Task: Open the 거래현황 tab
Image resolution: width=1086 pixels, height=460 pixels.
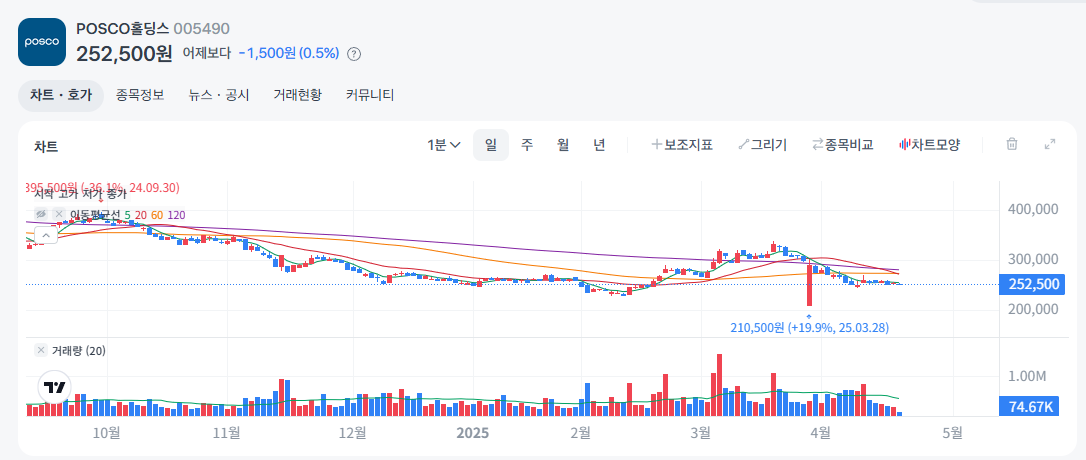Action: [x=298, y=96]
